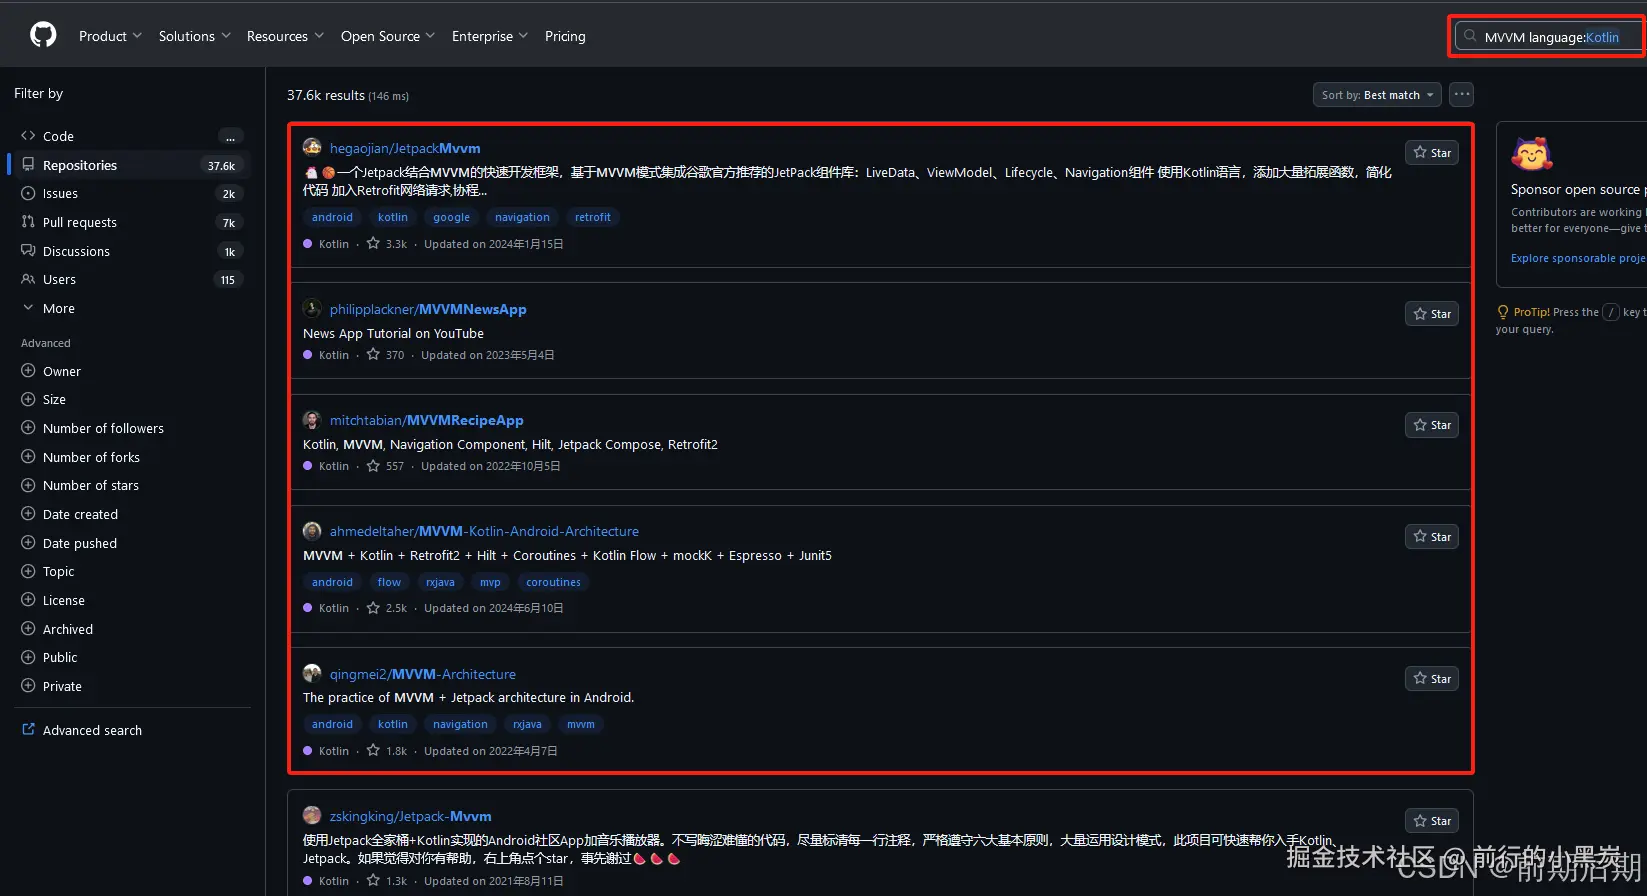
Task: Open zskingking/Jetpack-Mvvm repository
Action: pos(411,816)
